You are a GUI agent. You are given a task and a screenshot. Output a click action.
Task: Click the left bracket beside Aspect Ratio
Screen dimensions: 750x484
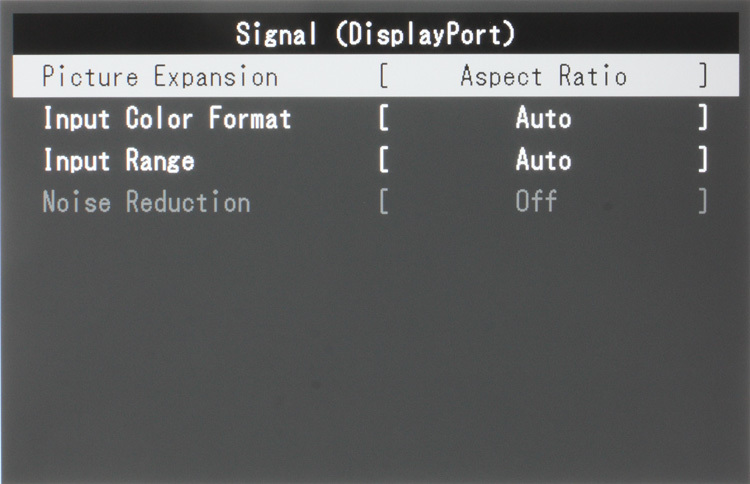[384, 77]
